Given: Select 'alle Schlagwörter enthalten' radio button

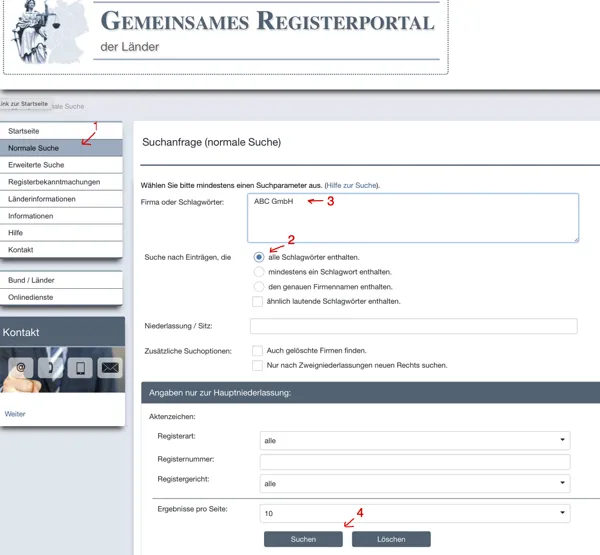Looking at the screenshot, I should (260, 257).
